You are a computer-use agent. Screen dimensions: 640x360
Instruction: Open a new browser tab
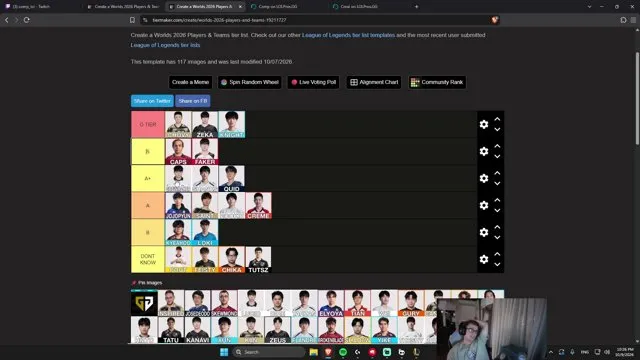(x=416, y=7)
